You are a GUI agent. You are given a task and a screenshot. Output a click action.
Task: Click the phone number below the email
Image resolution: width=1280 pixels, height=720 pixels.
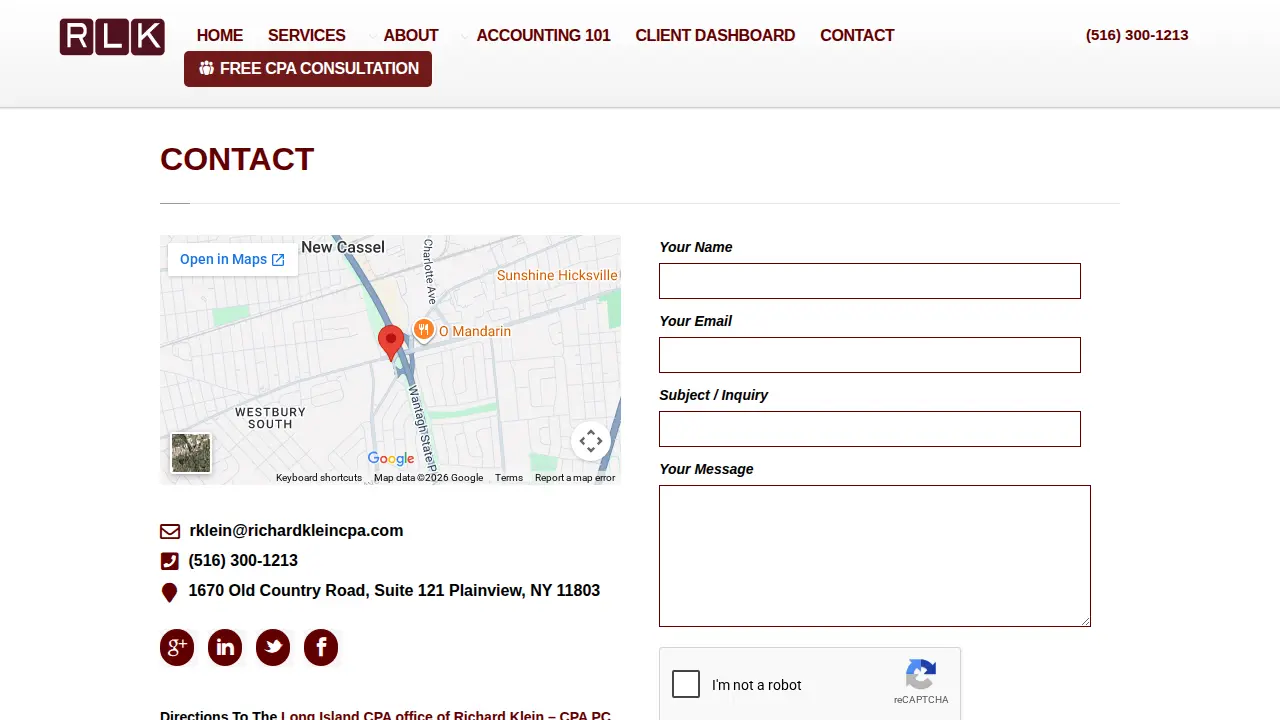243,561
